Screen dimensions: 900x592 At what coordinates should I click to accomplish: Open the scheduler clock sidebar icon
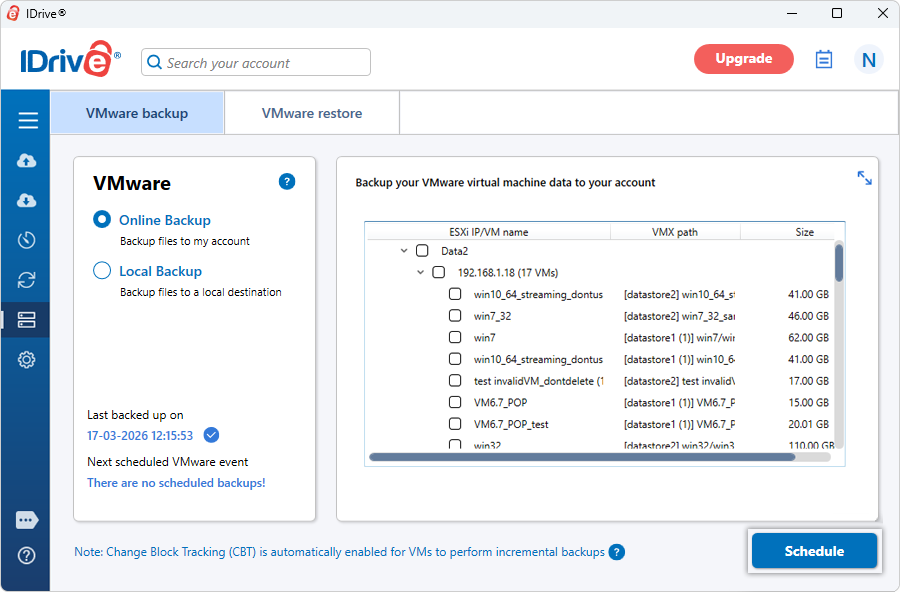point(27,240)
